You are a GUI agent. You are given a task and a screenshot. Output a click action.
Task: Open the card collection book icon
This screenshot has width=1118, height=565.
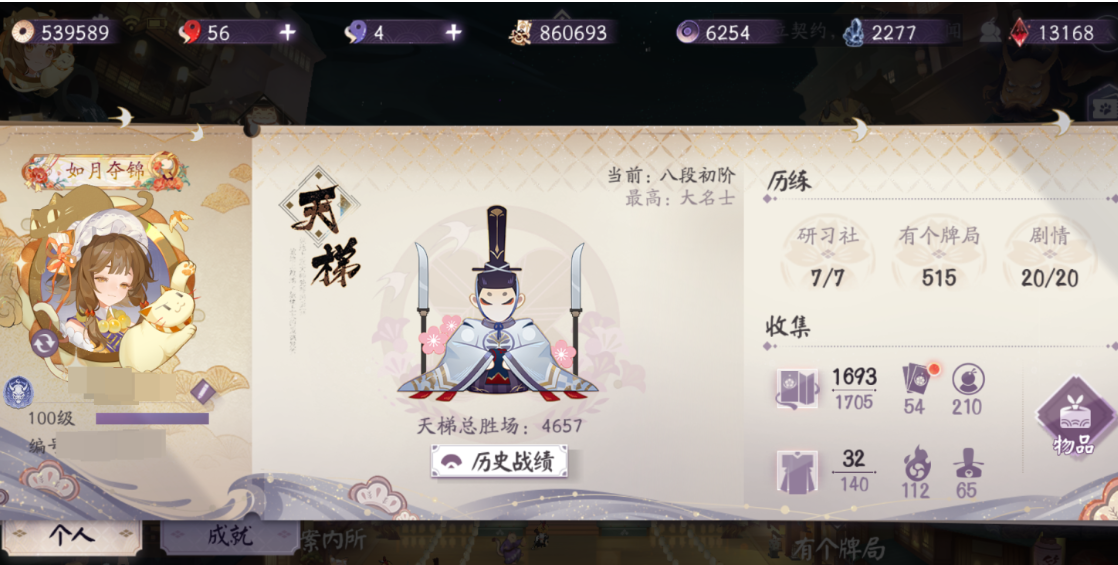[797, 389]
